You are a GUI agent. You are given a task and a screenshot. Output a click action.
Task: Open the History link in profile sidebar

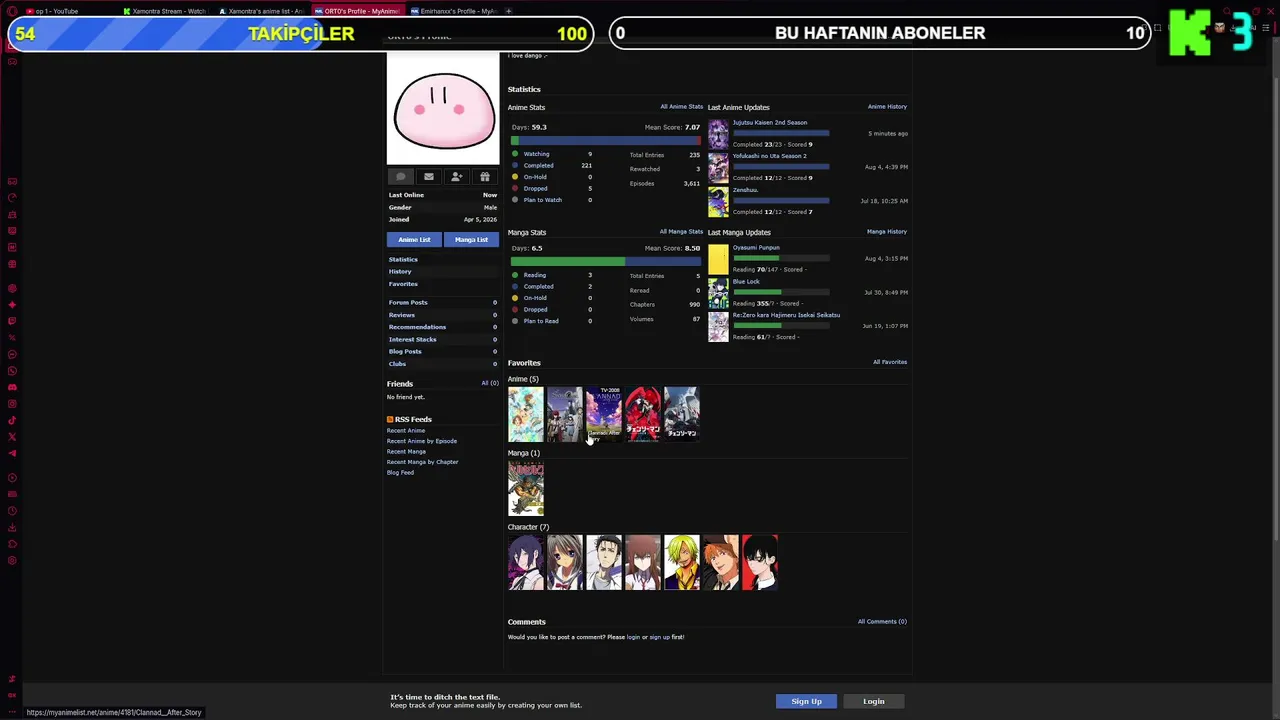400,272
